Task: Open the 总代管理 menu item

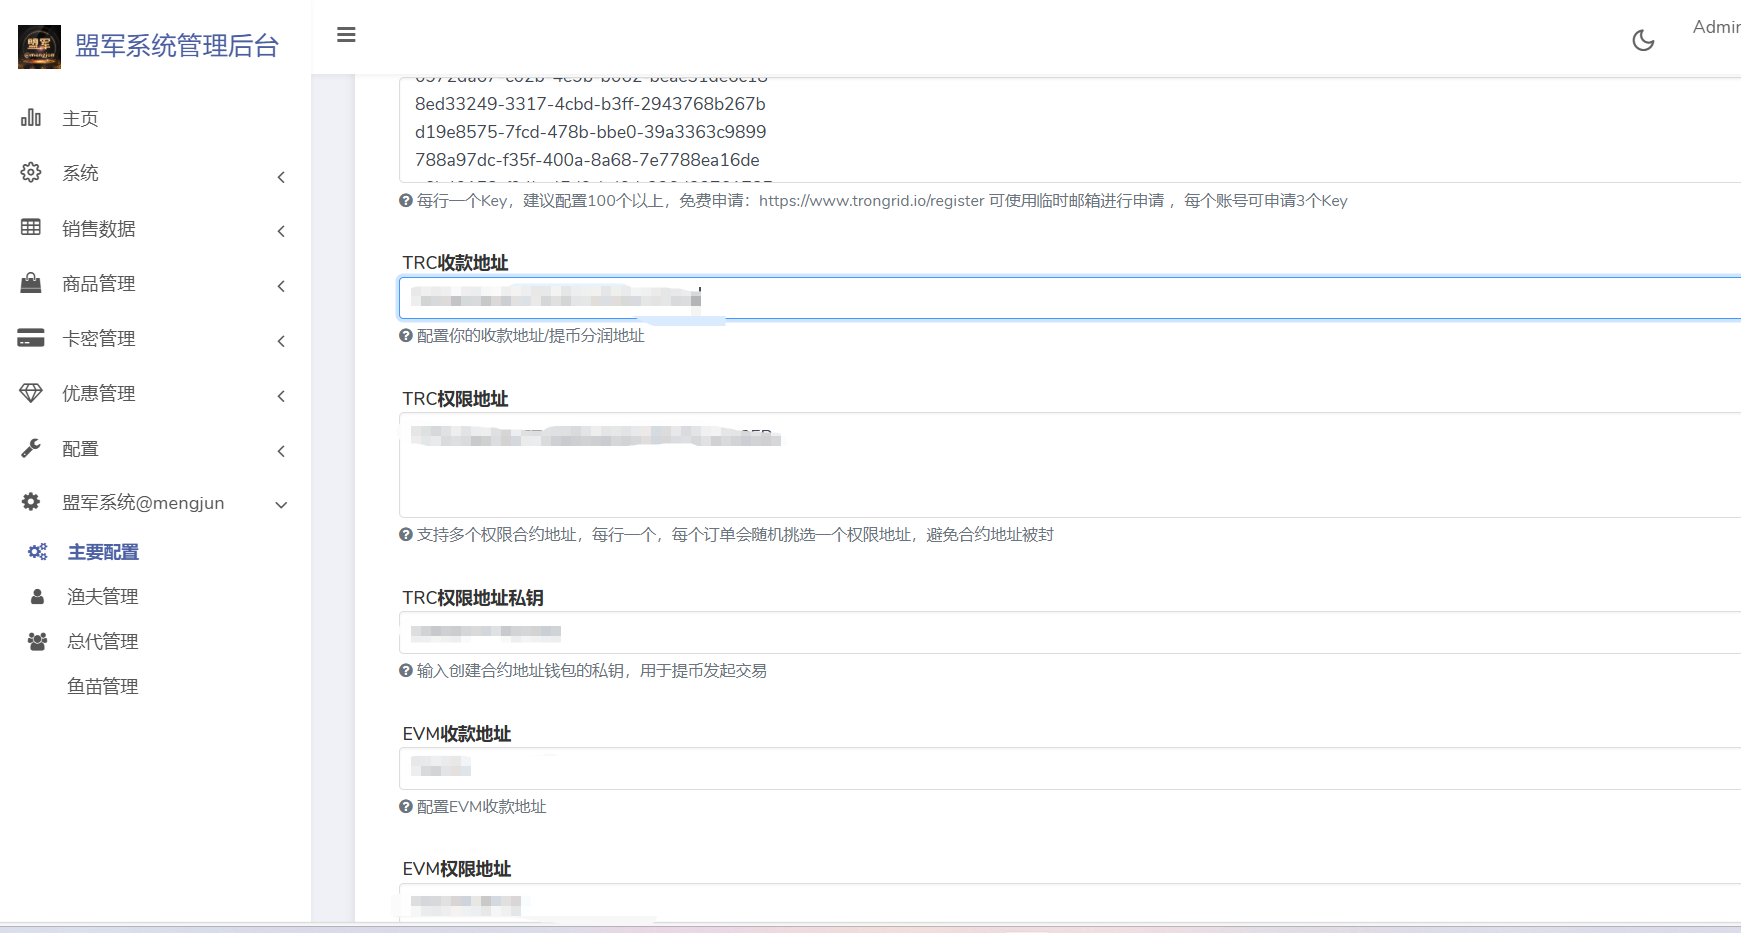Action: point(102,642)
